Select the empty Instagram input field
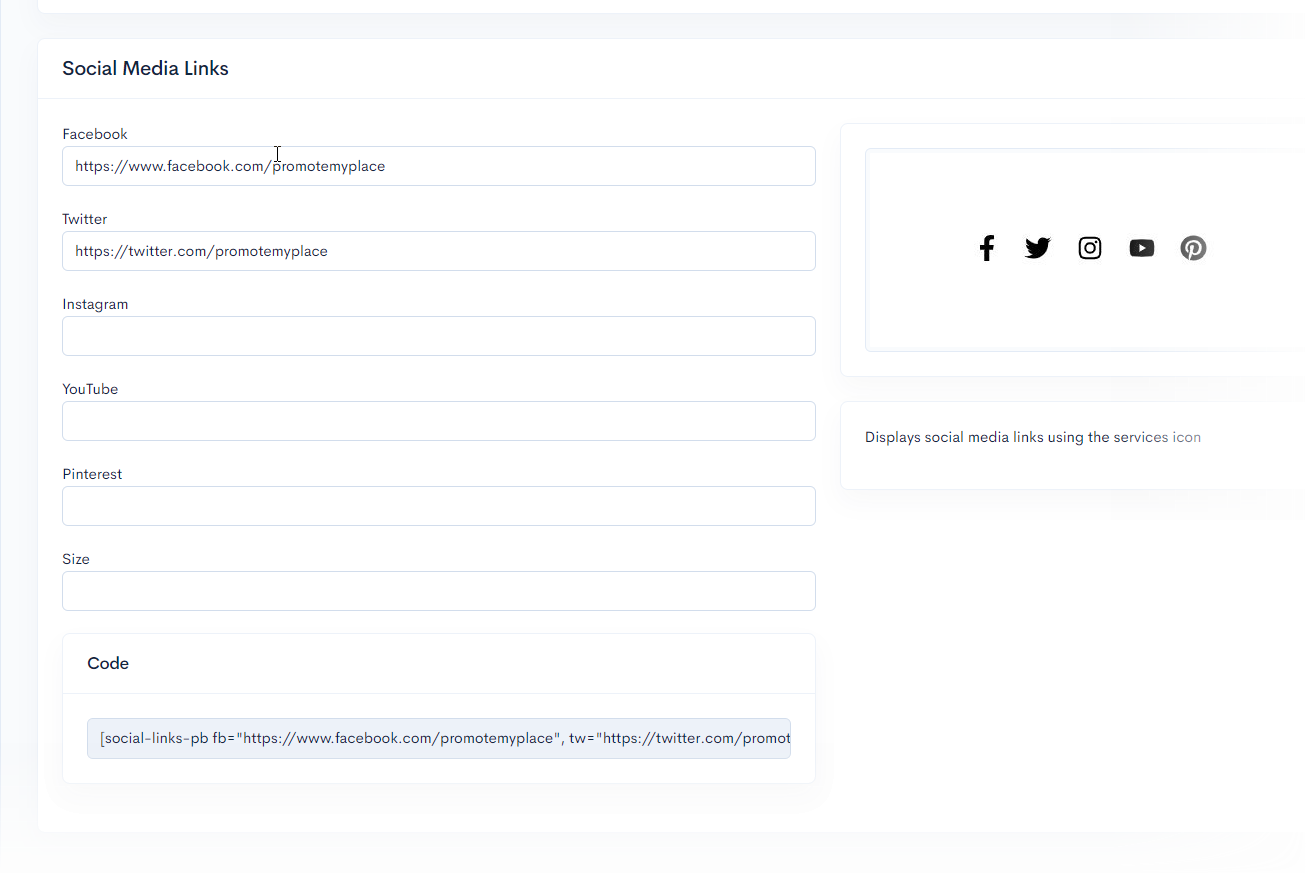This screenshot has width=1306, height=874. pyautogui.click(x=438, y=336)
